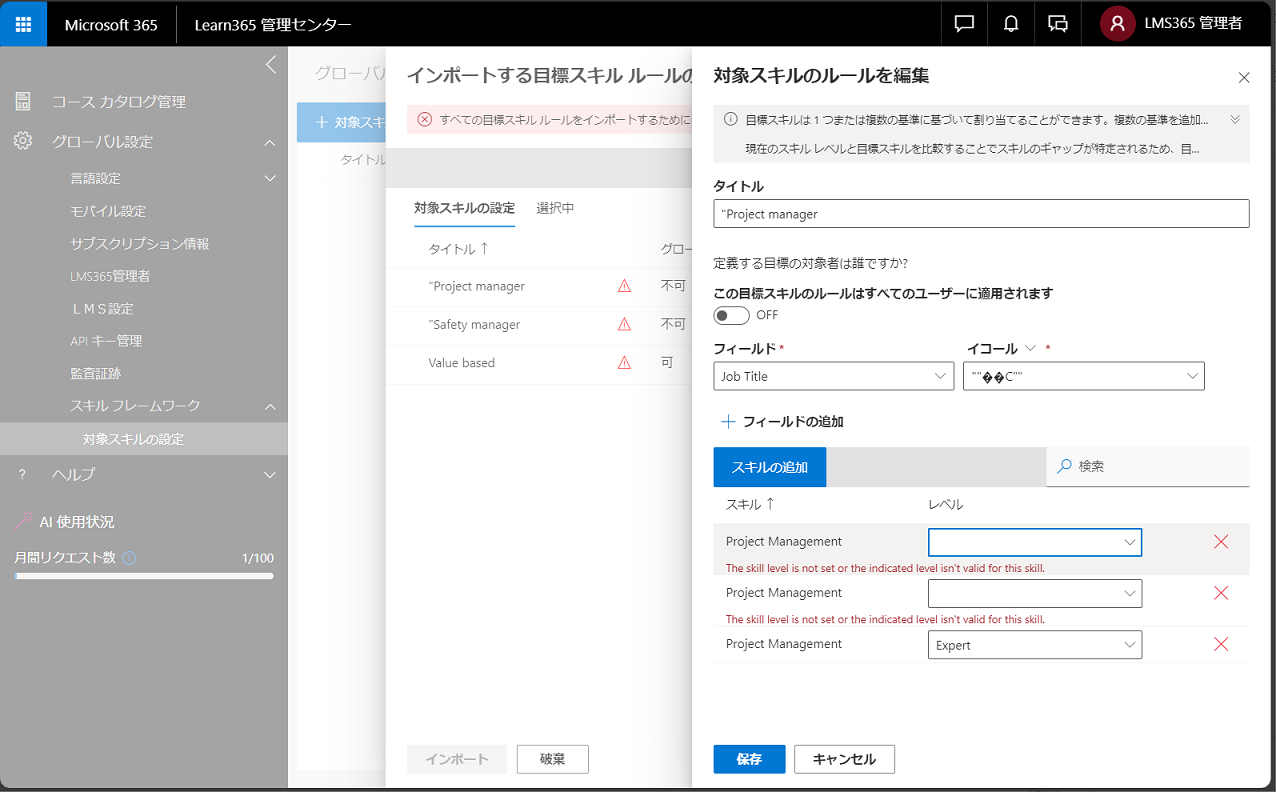
Task: Switch to the 選択中 tab
Action: click(x=555, y=208)
